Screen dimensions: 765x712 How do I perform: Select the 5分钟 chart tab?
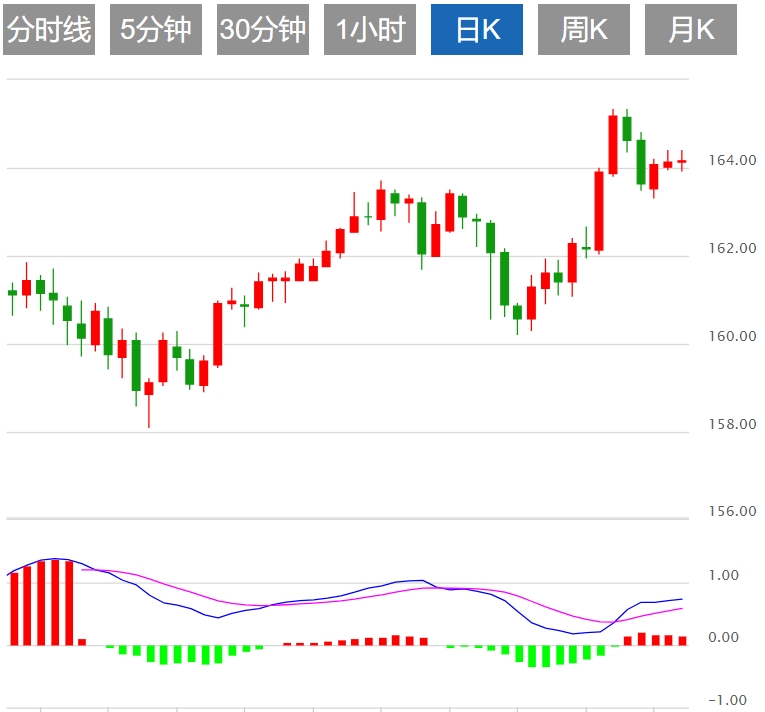[x=156, y=30]
